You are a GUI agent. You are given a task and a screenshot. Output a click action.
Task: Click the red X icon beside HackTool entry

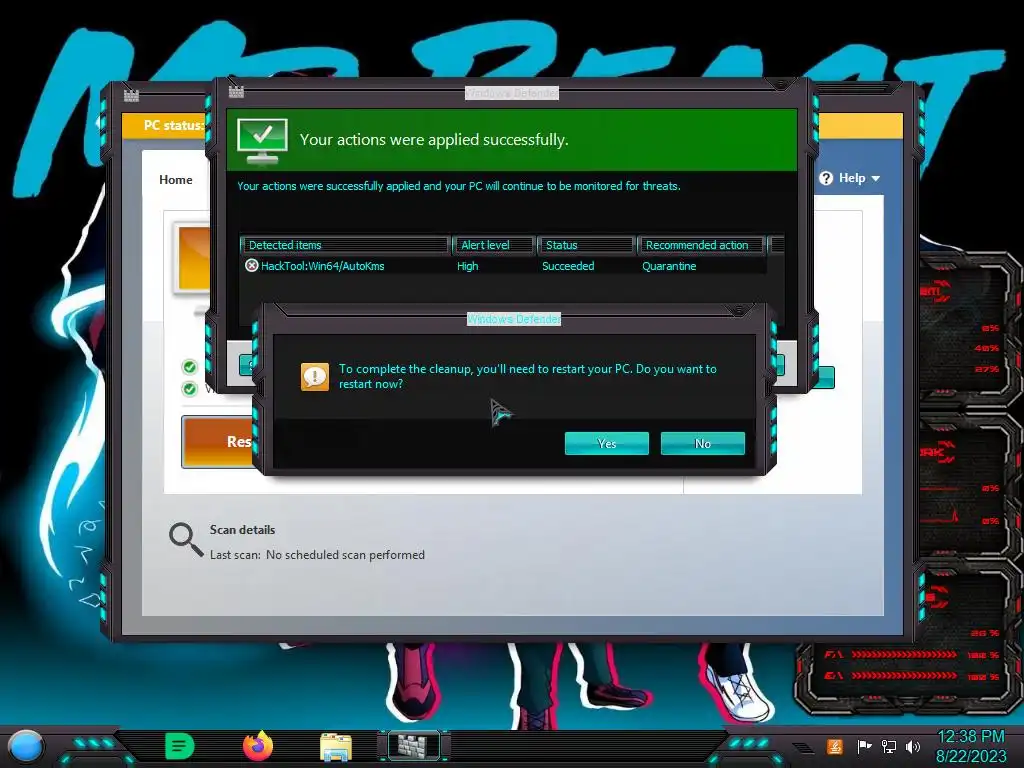click(x=251, y=266)
